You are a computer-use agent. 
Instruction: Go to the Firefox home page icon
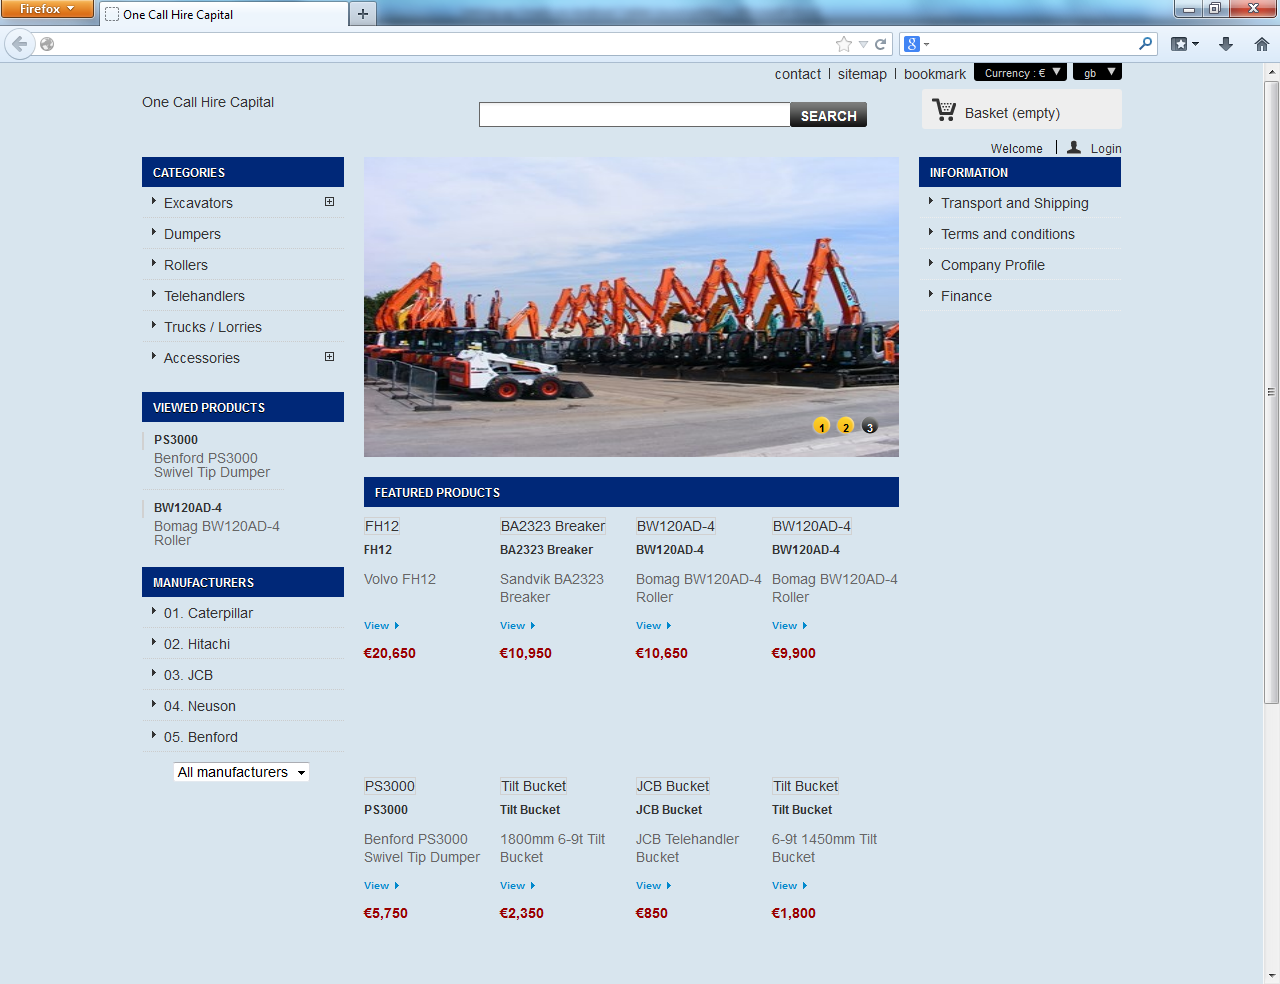[1262, 44]
